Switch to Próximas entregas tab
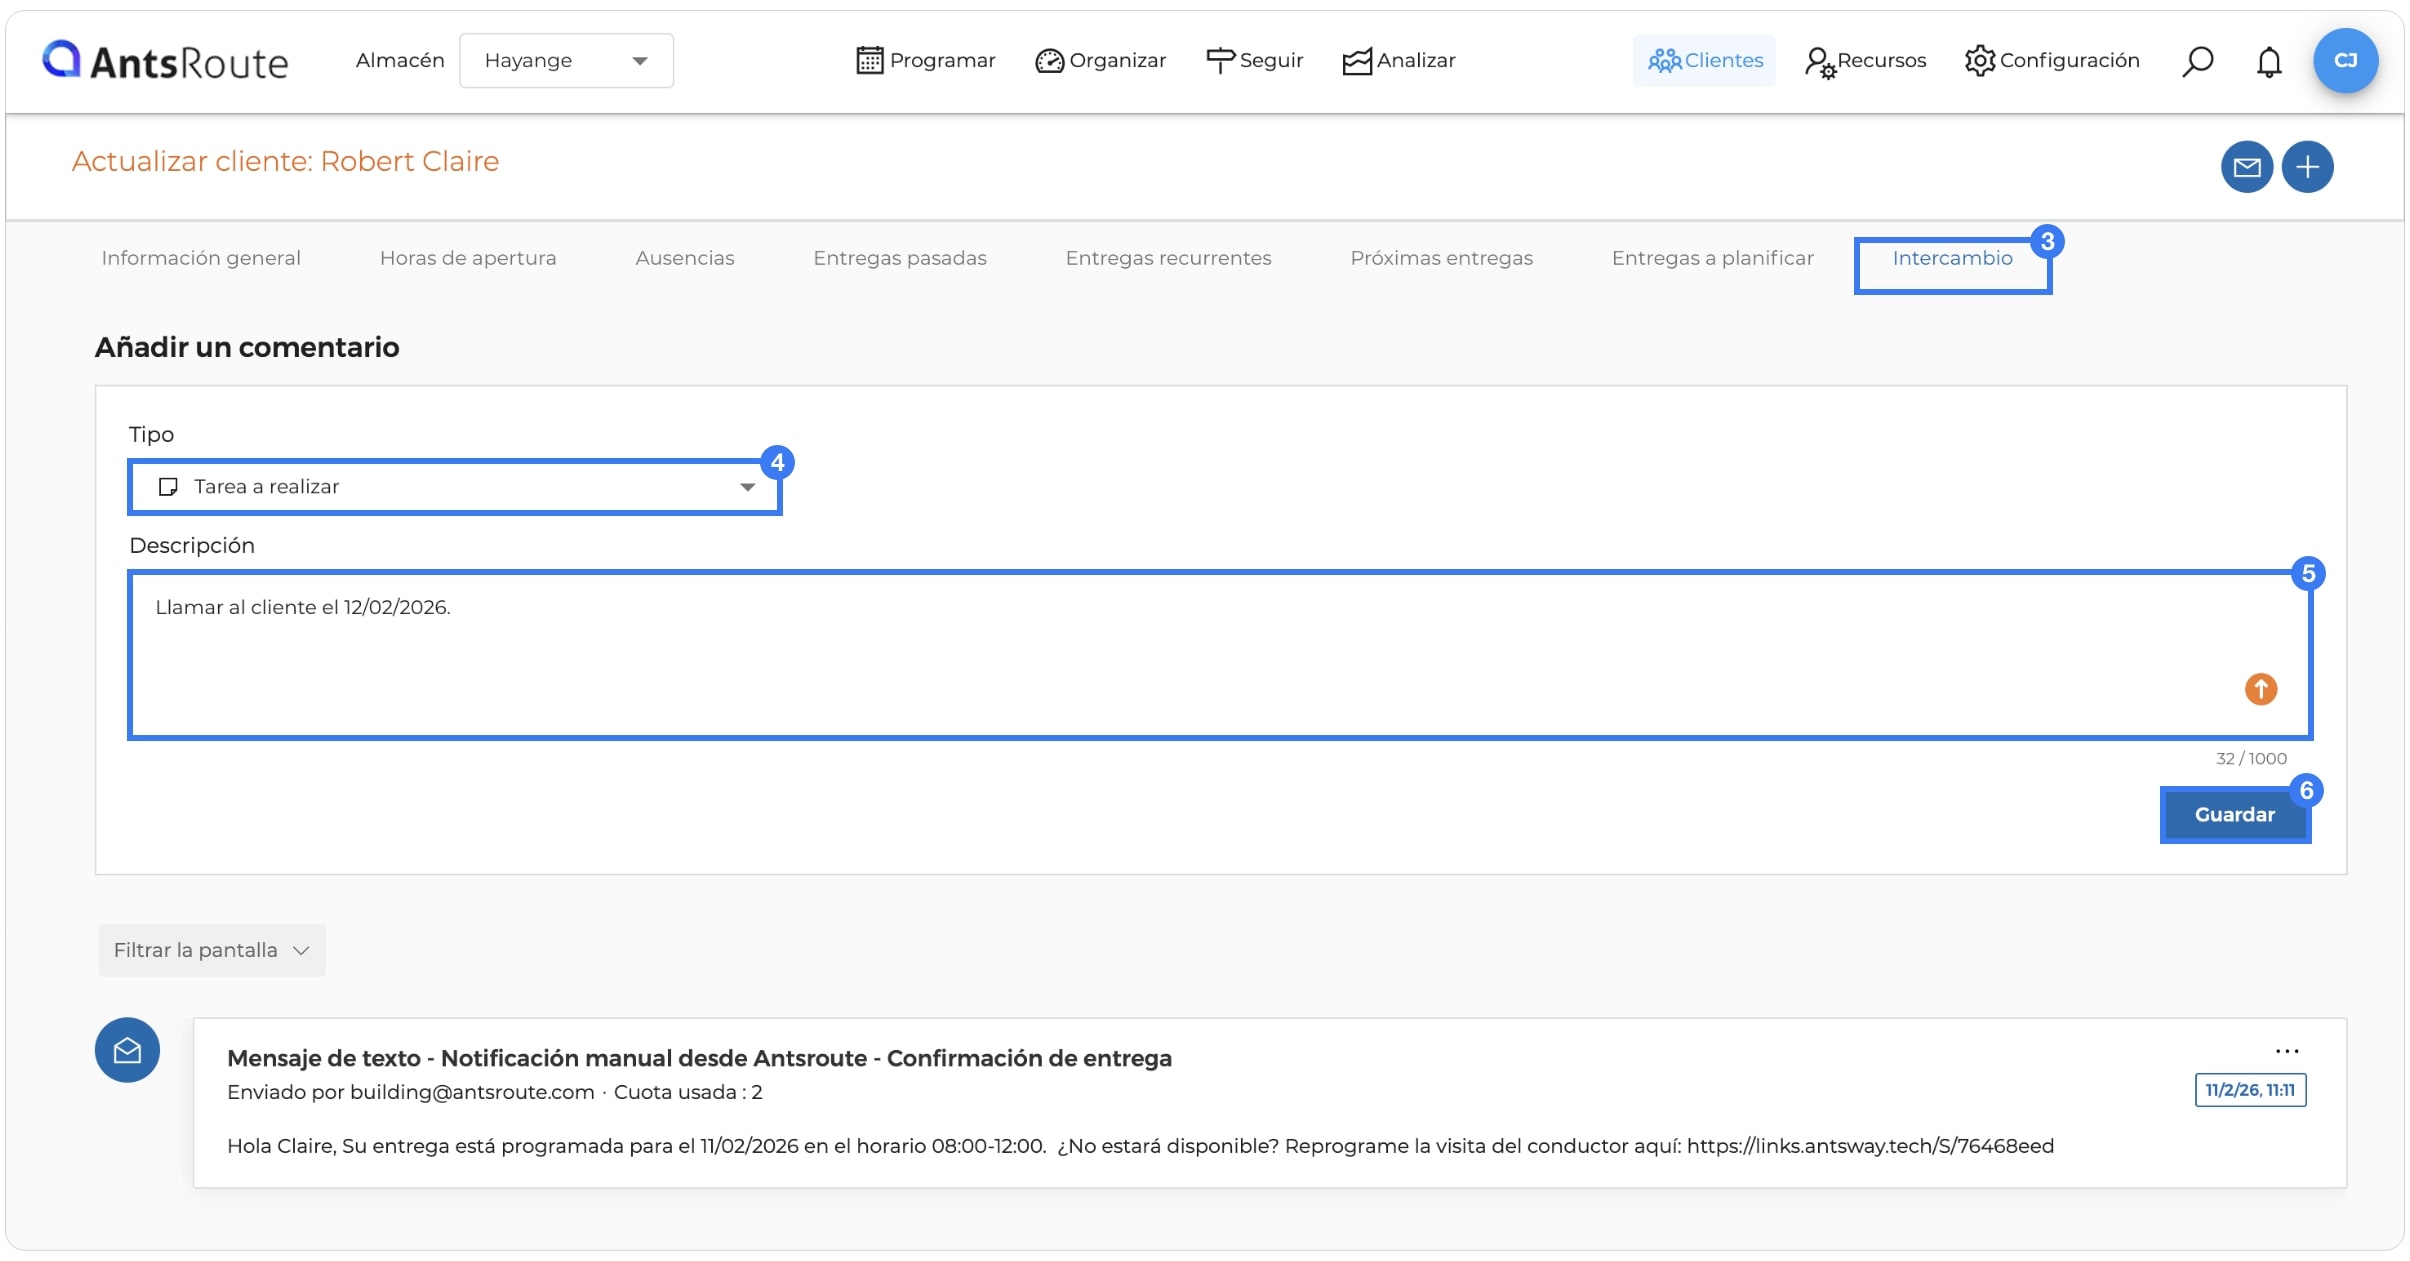 pos(1442,258)
